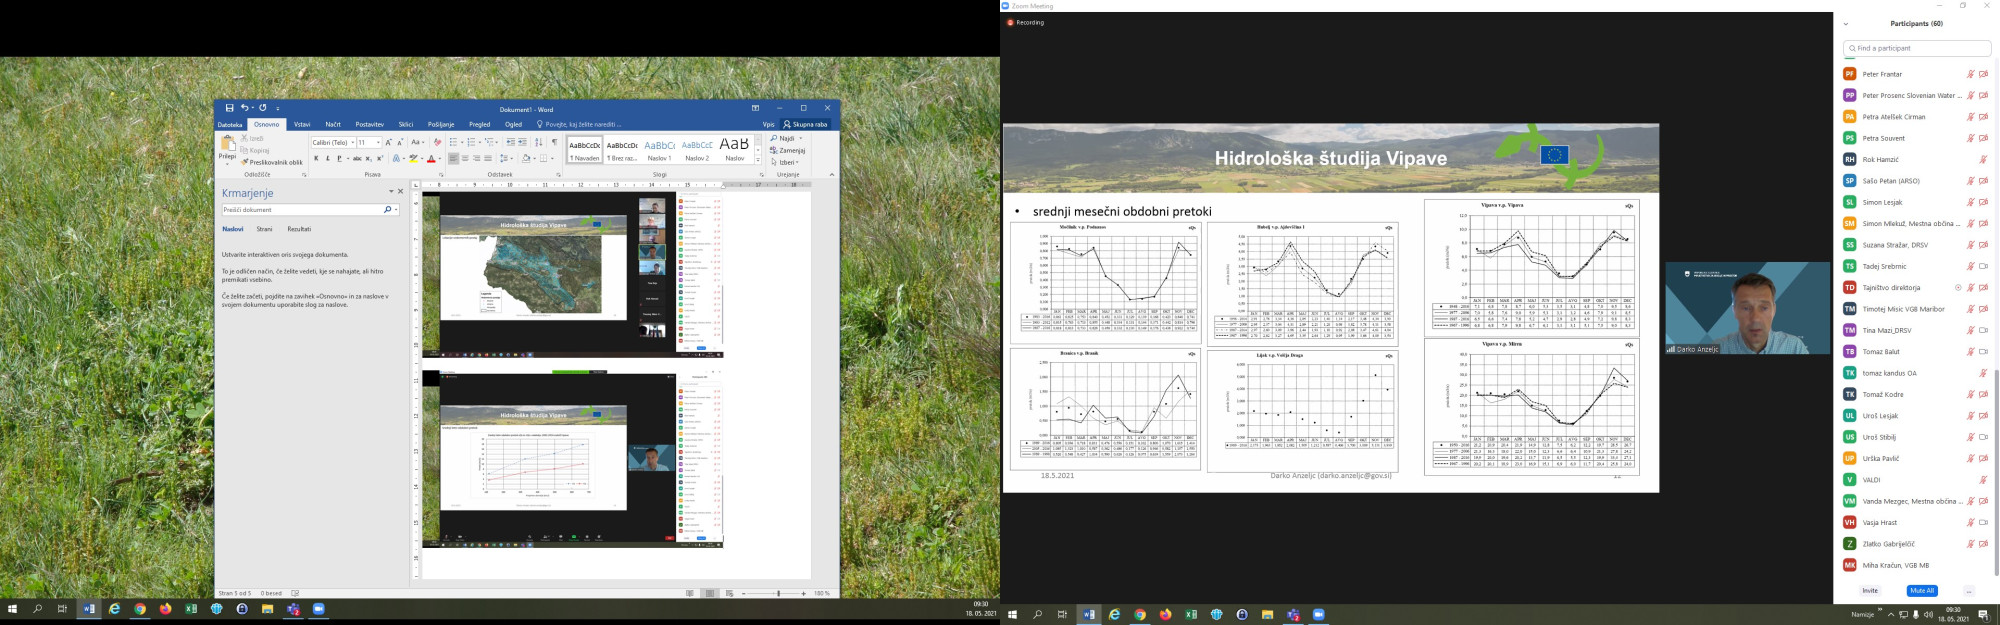Sort paragraphs with the A-Z icon
Viewport: 2000px width, 625px height.
[x=539, y=142]
